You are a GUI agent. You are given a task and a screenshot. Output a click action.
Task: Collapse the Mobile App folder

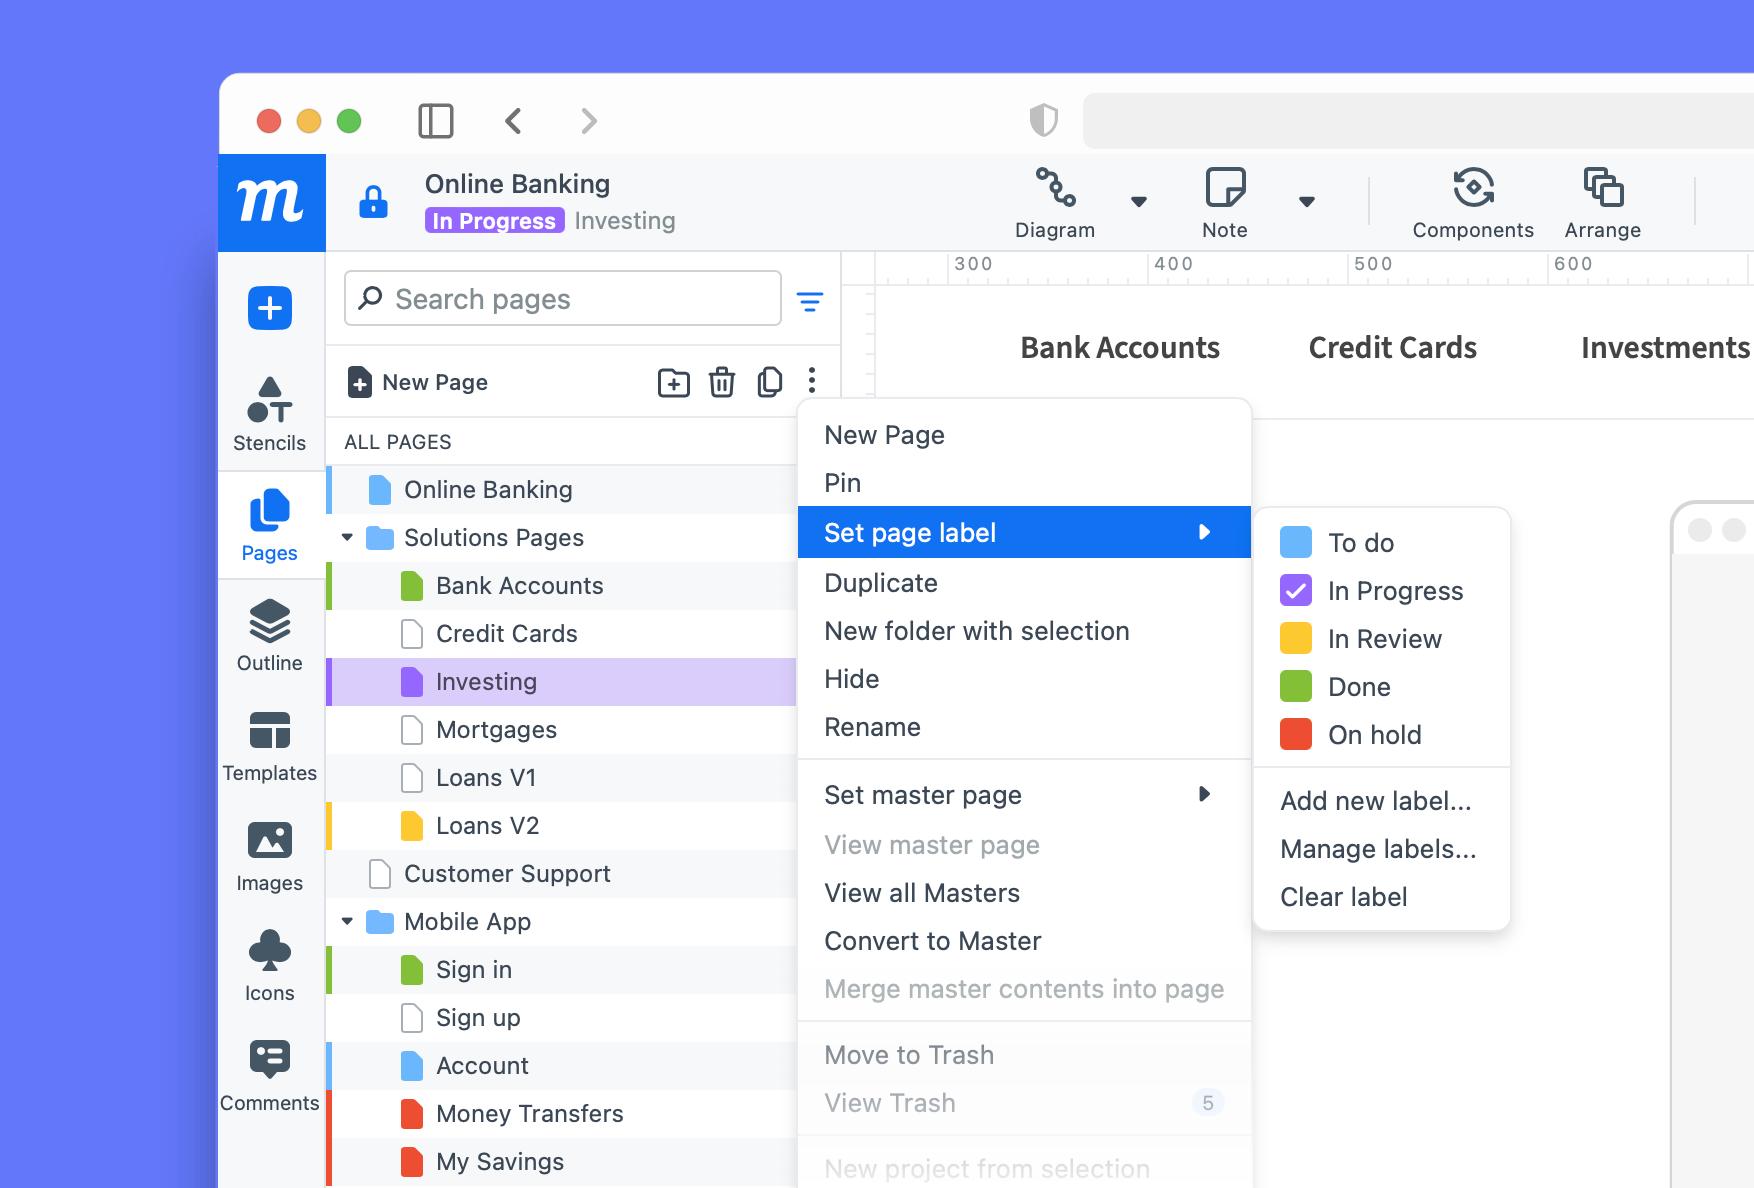click(x=347, y=921)
